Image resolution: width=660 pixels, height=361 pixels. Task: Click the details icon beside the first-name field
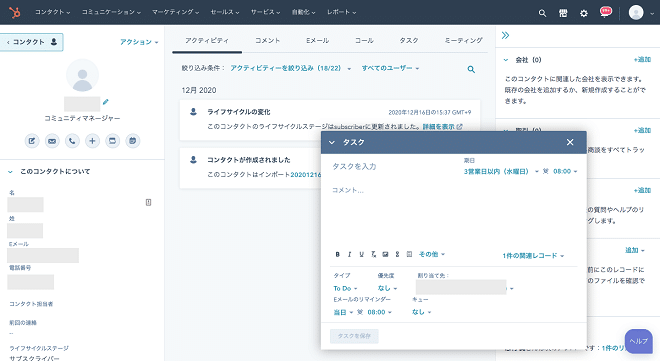pyautogui.click(x=149, y=202)
